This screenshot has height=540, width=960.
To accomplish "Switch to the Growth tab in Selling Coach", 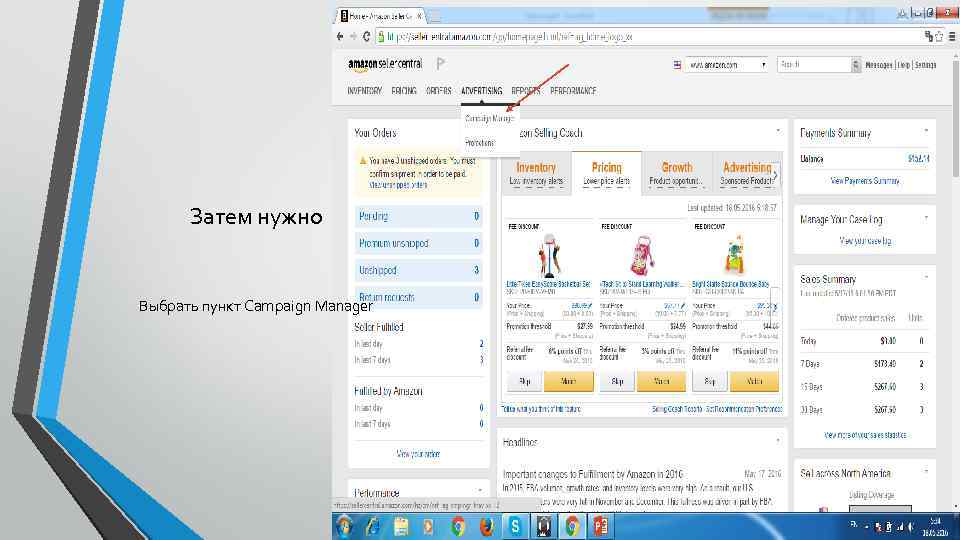I will (x=677, y=173).
